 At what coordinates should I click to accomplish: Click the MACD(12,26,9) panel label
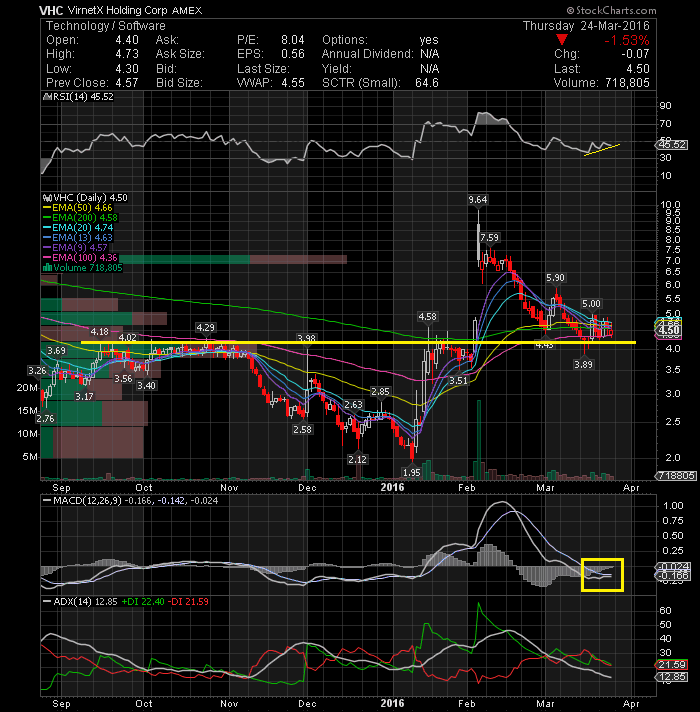click(x=87, y=501)
